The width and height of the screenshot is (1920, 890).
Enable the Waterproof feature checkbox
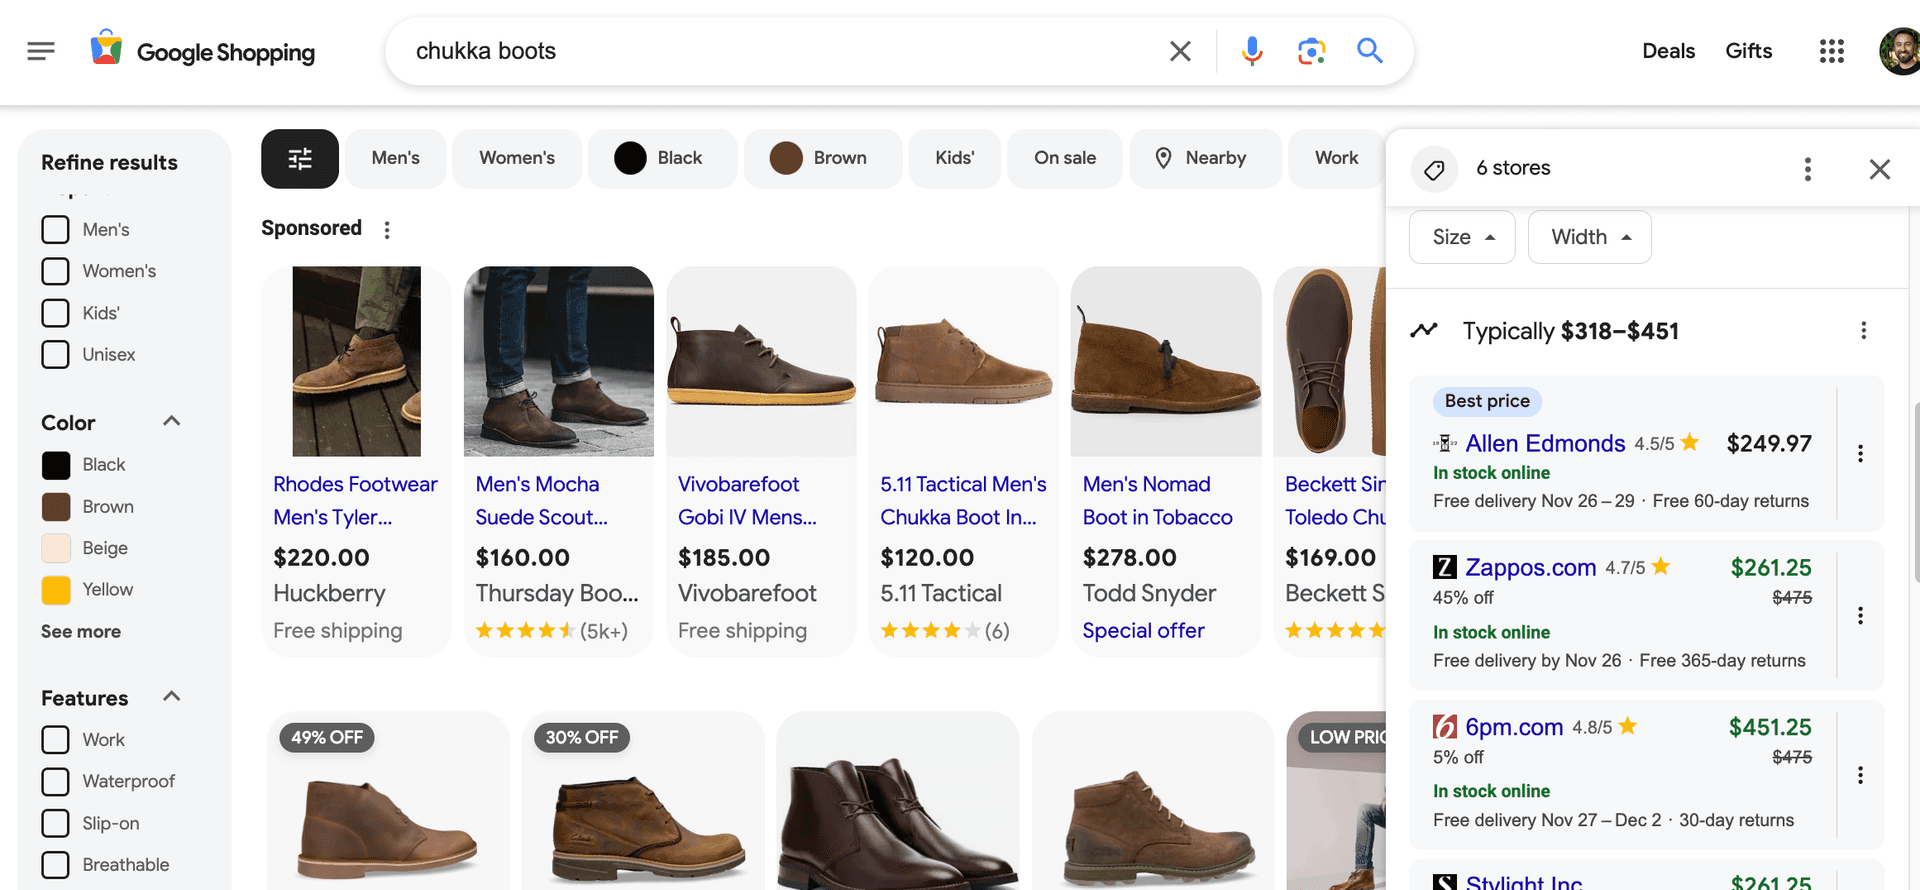[56, 781]
